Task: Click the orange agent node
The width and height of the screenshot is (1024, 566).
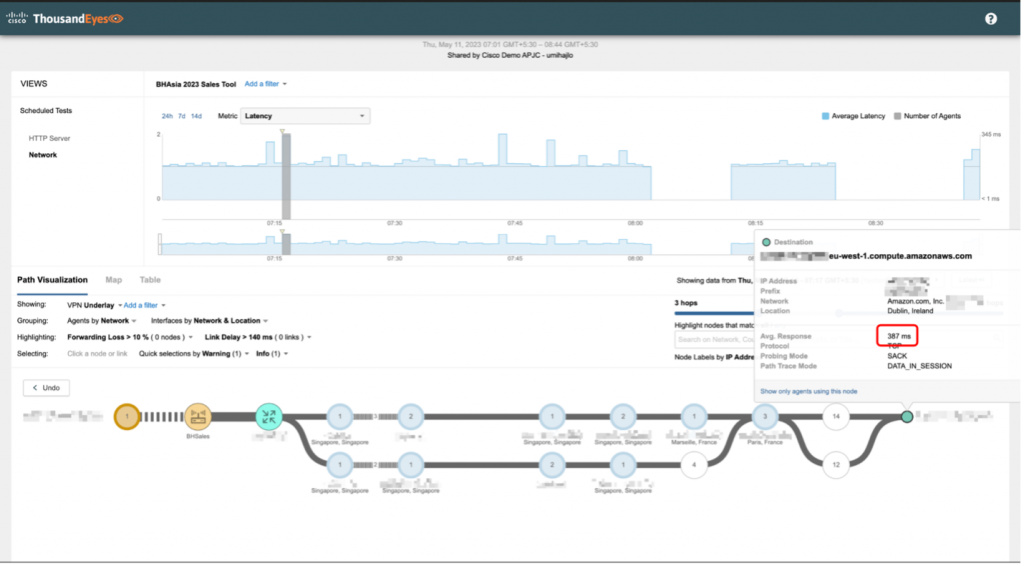Action: point(127,416)
